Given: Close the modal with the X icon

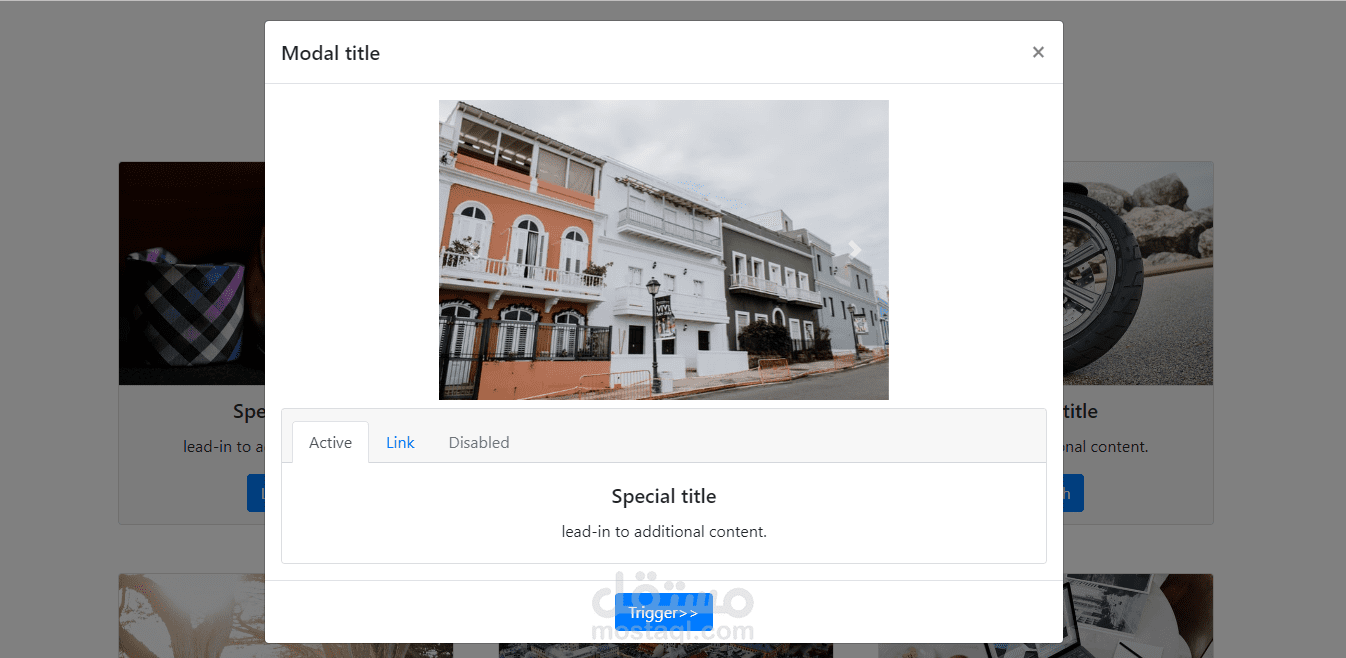Looking at the screenshot, I should click(1038, 52).
